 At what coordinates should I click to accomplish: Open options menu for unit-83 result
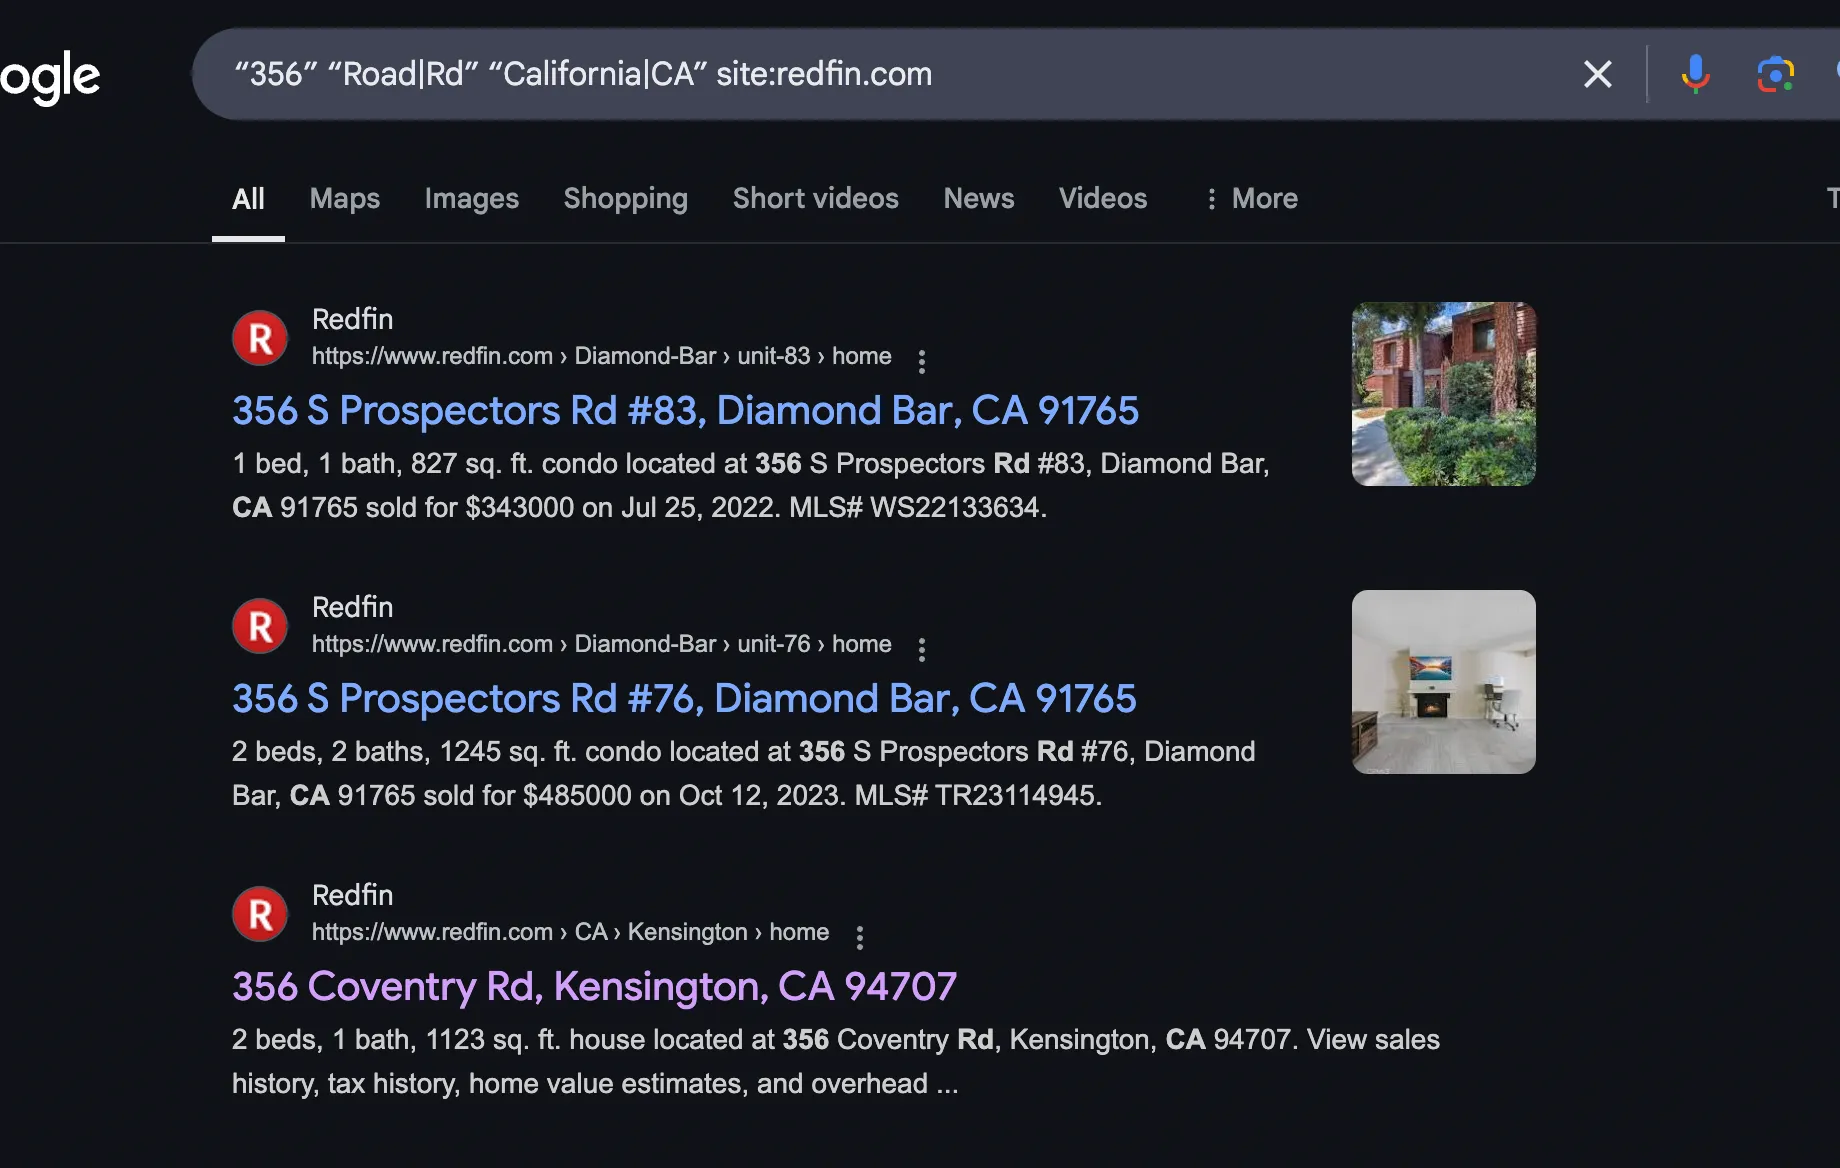pyautogui.click(x=921, y=361)
